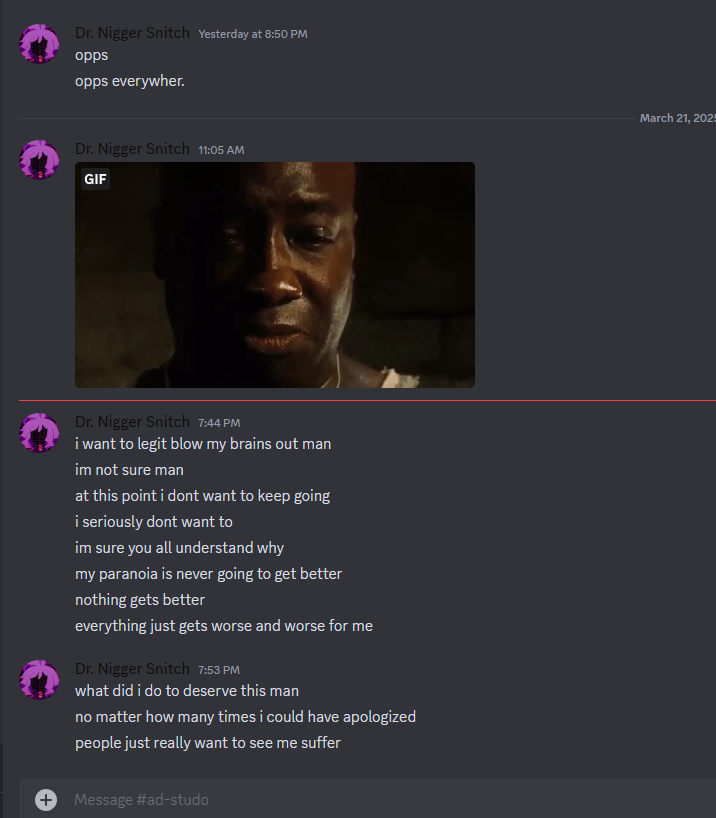Select the poster's name beside 7:44 PM

[132, 422]
